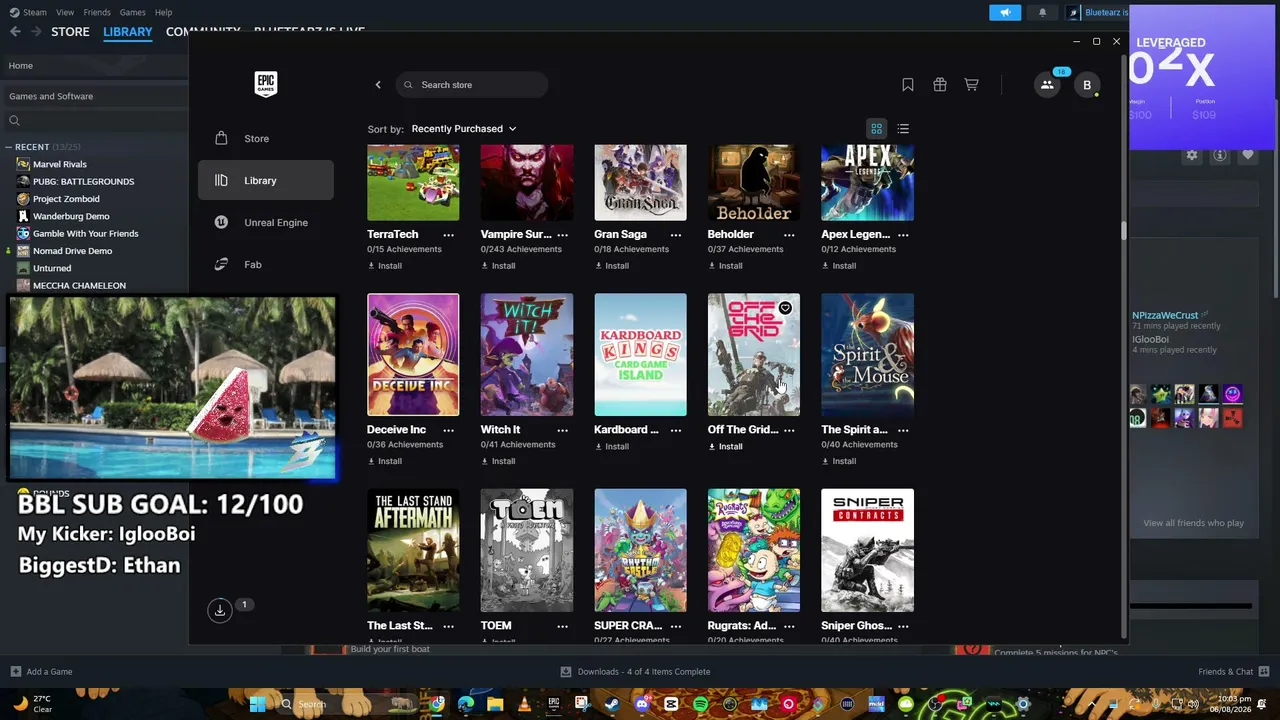Open Spotify from the taskbar

tap(700, 704)
